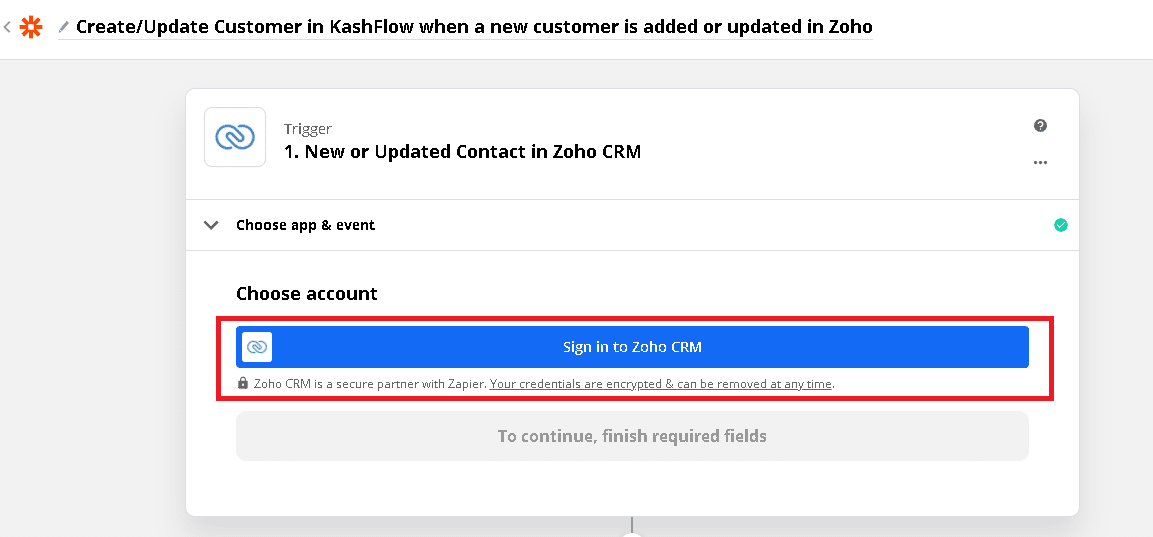Click the "Choose app & event" section label
The image size is (1153, 537).
pyautogui.click(x=305, y=225)
